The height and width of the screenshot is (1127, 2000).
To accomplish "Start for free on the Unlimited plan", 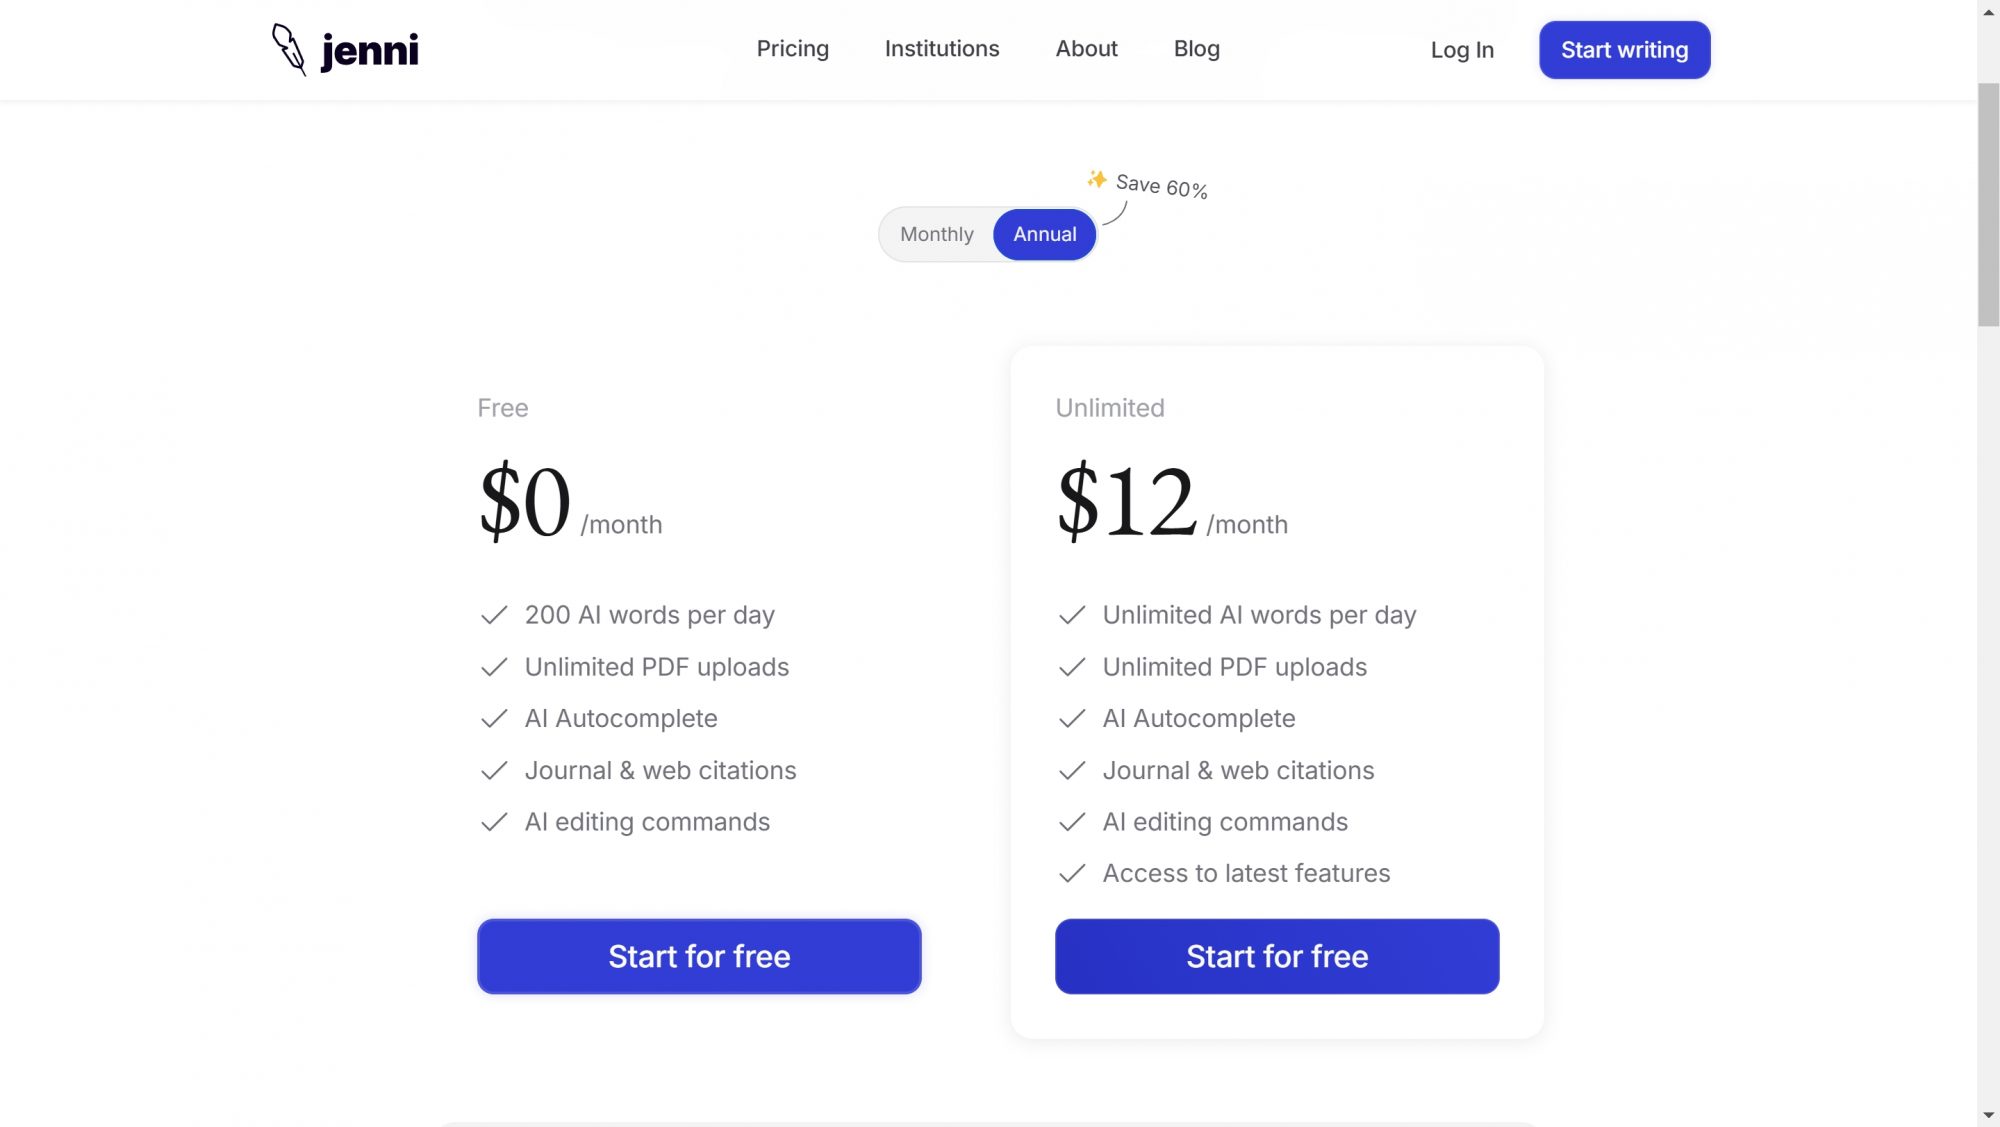I will [1277, 956].
